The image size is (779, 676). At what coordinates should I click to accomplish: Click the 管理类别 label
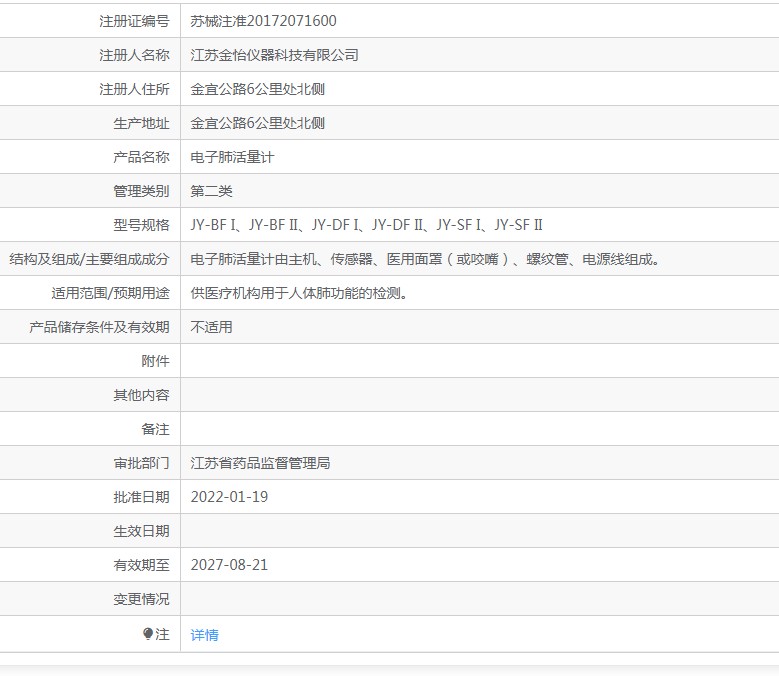point(141,191)
